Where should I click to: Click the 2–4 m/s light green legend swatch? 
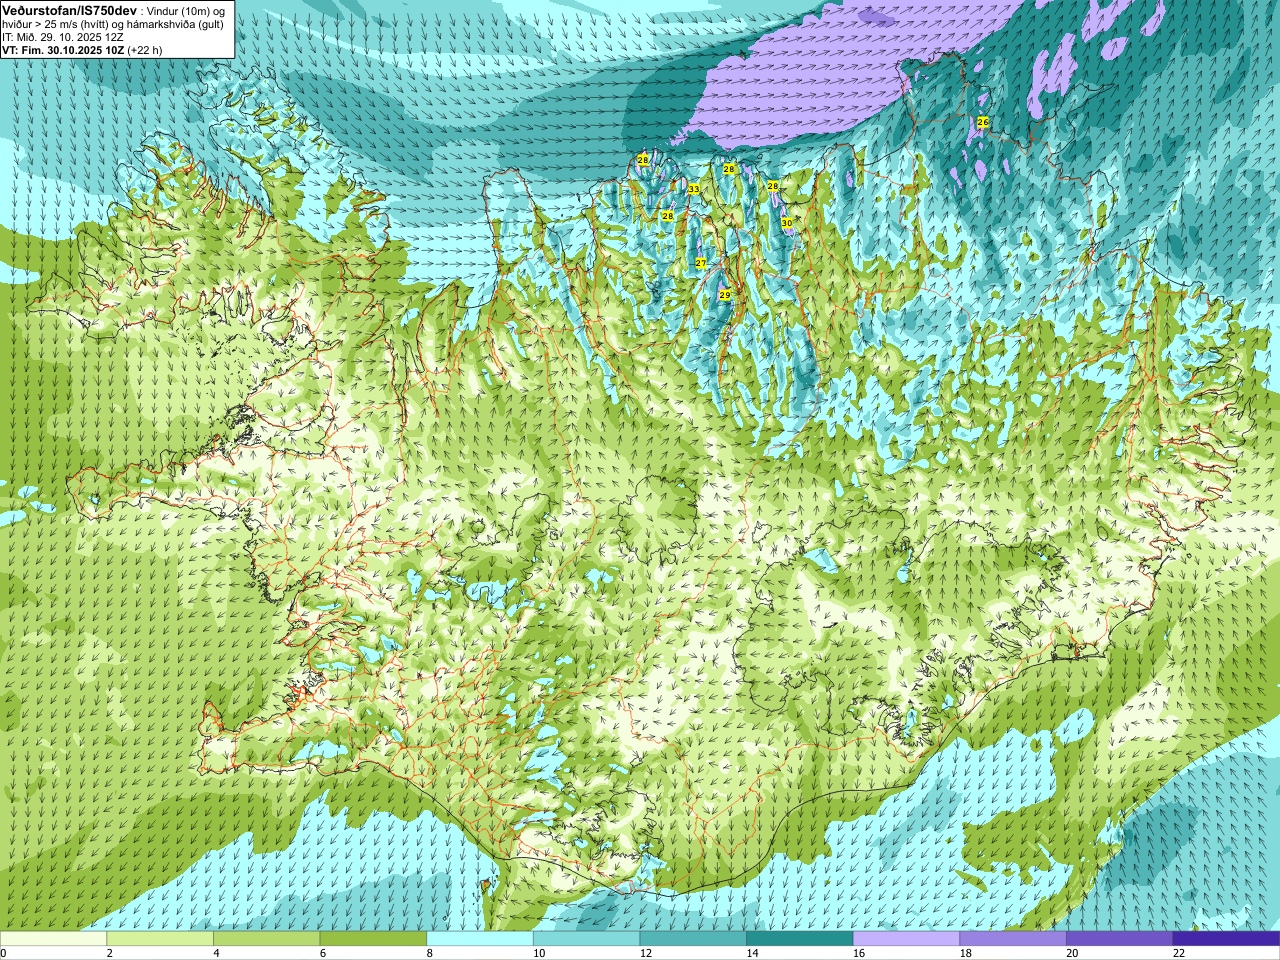[160, 939]
